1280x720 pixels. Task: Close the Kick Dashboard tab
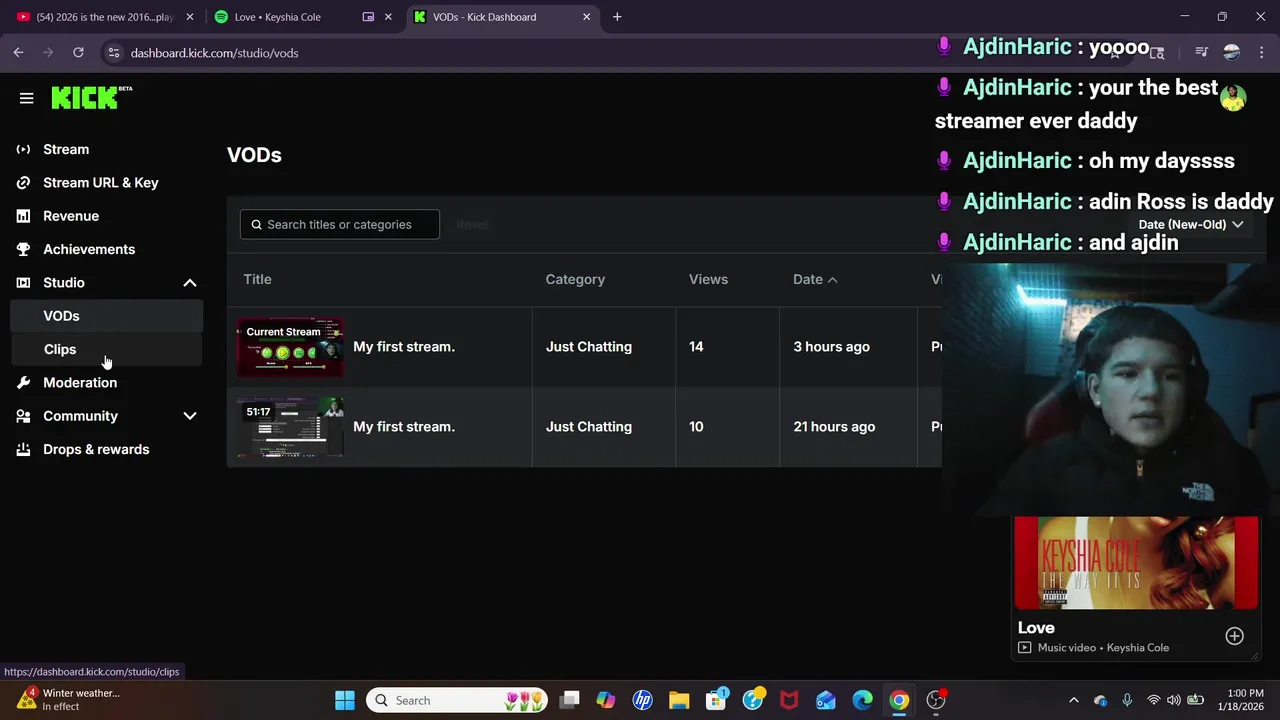pyautogui.click(x=586, y=17)
